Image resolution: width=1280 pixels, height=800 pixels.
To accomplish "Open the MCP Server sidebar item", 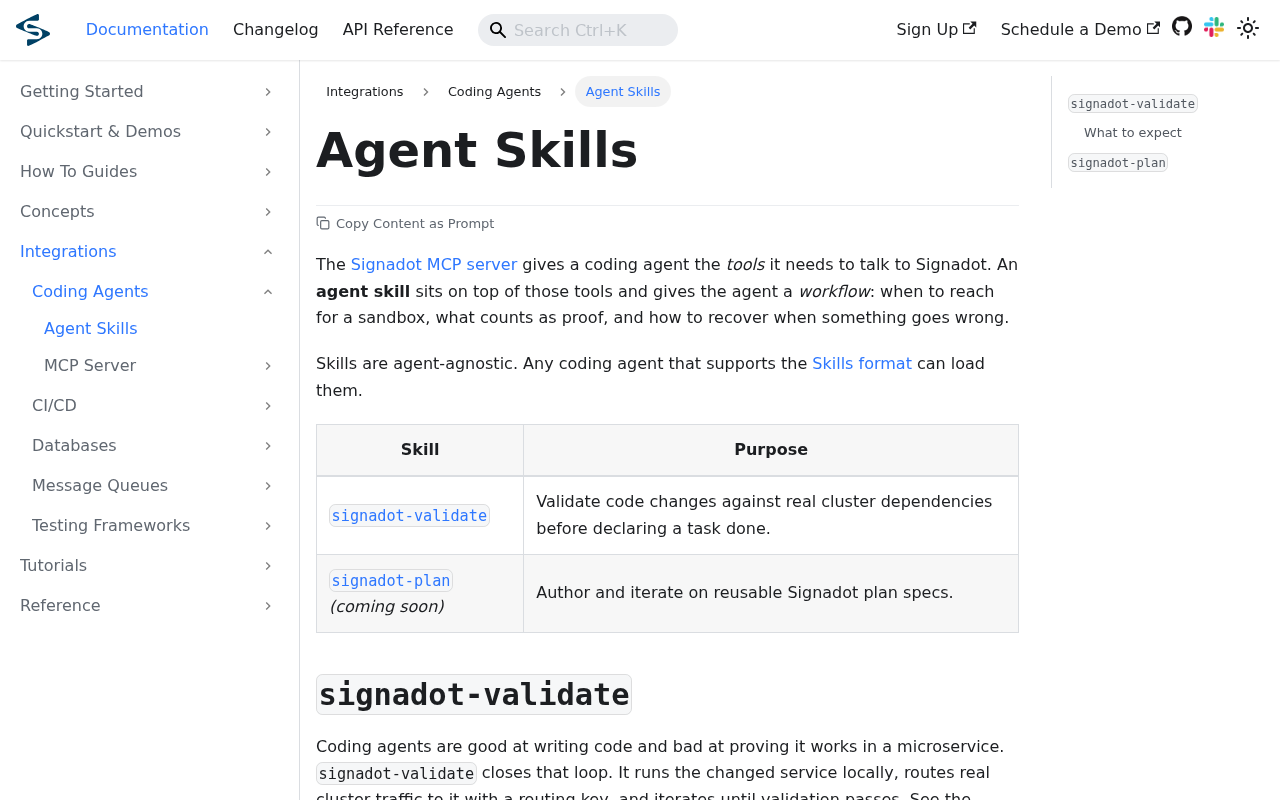I will [x=90, y=366].
